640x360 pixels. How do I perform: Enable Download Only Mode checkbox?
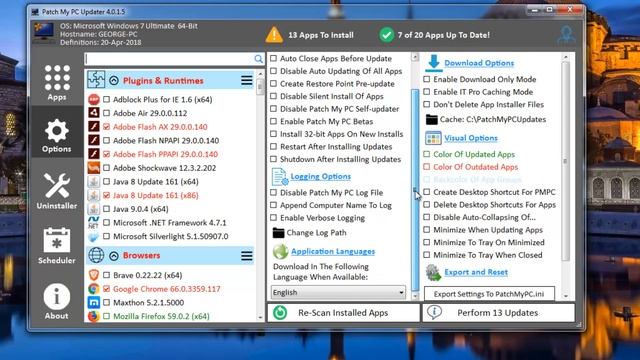coord(427,79)
